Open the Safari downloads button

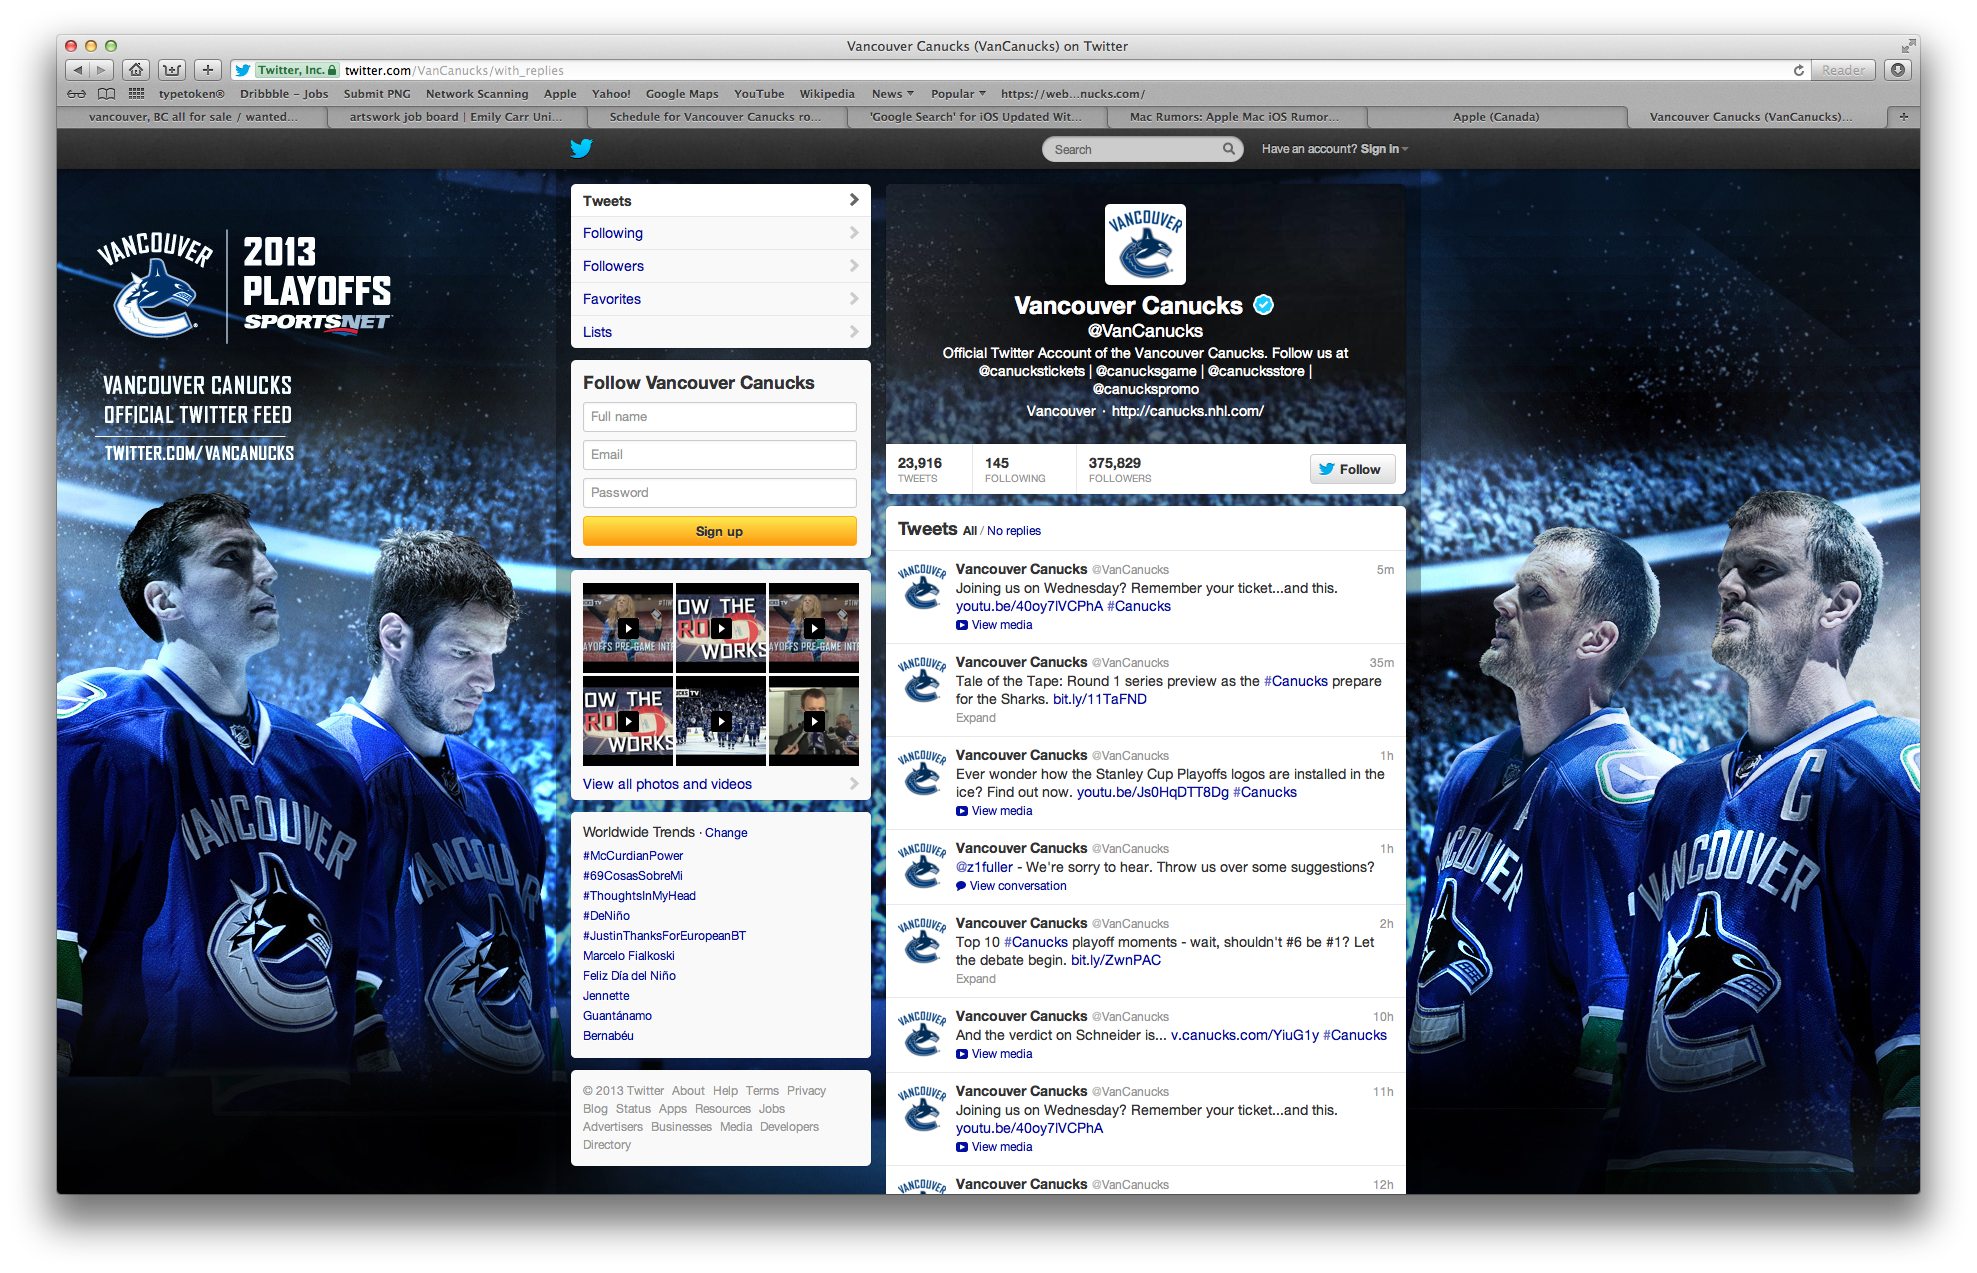pyautogui.click(x=1898, y=70)
